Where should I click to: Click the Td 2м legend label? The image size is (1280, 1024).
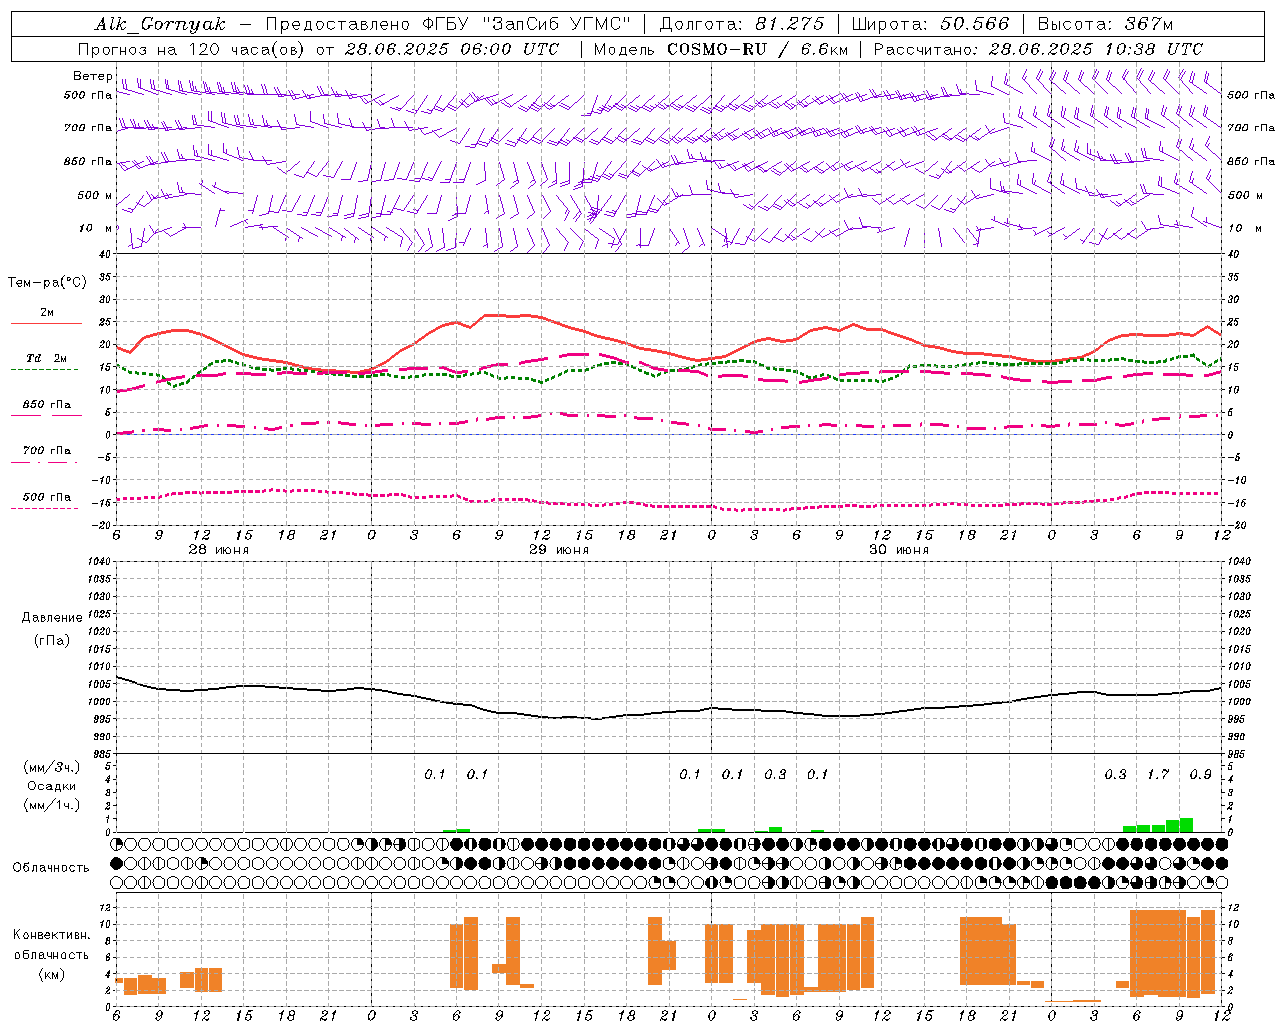click(x=47, y=358)
